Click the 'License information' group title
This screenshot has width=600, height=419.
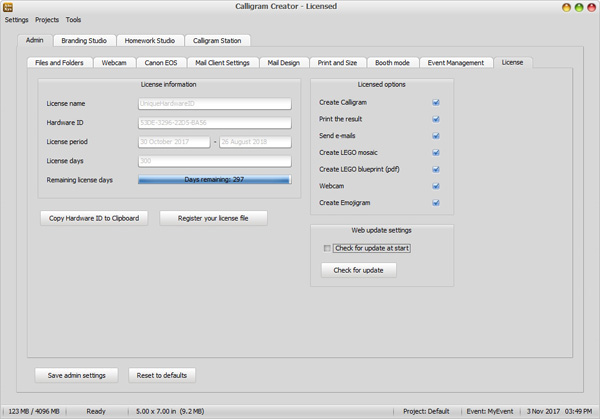tap(168, 84)
